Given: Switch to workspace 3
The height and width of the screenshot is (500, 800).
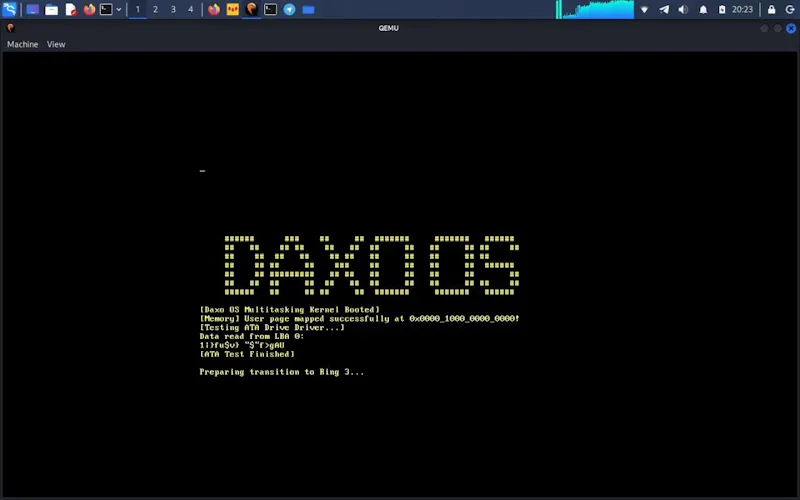Looking at the screenshot, I should point(173,9).
